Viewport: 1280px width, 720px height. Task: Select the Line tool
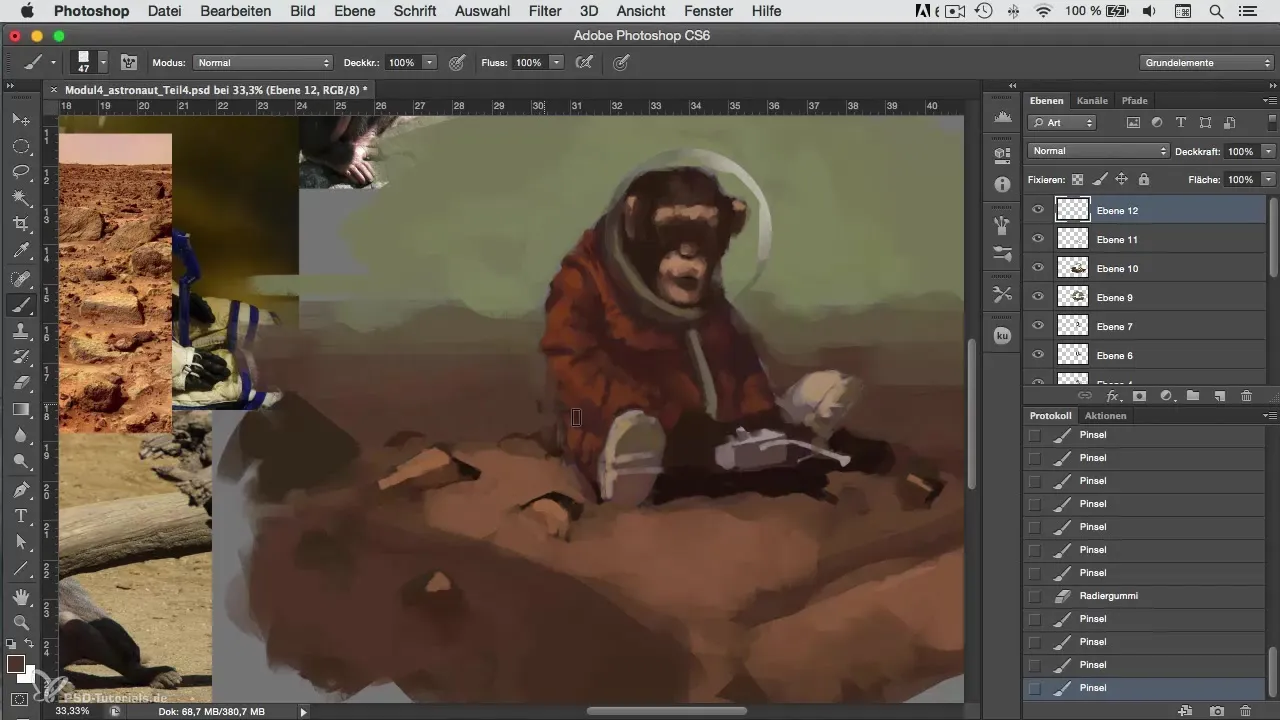[x=21, y=569]
